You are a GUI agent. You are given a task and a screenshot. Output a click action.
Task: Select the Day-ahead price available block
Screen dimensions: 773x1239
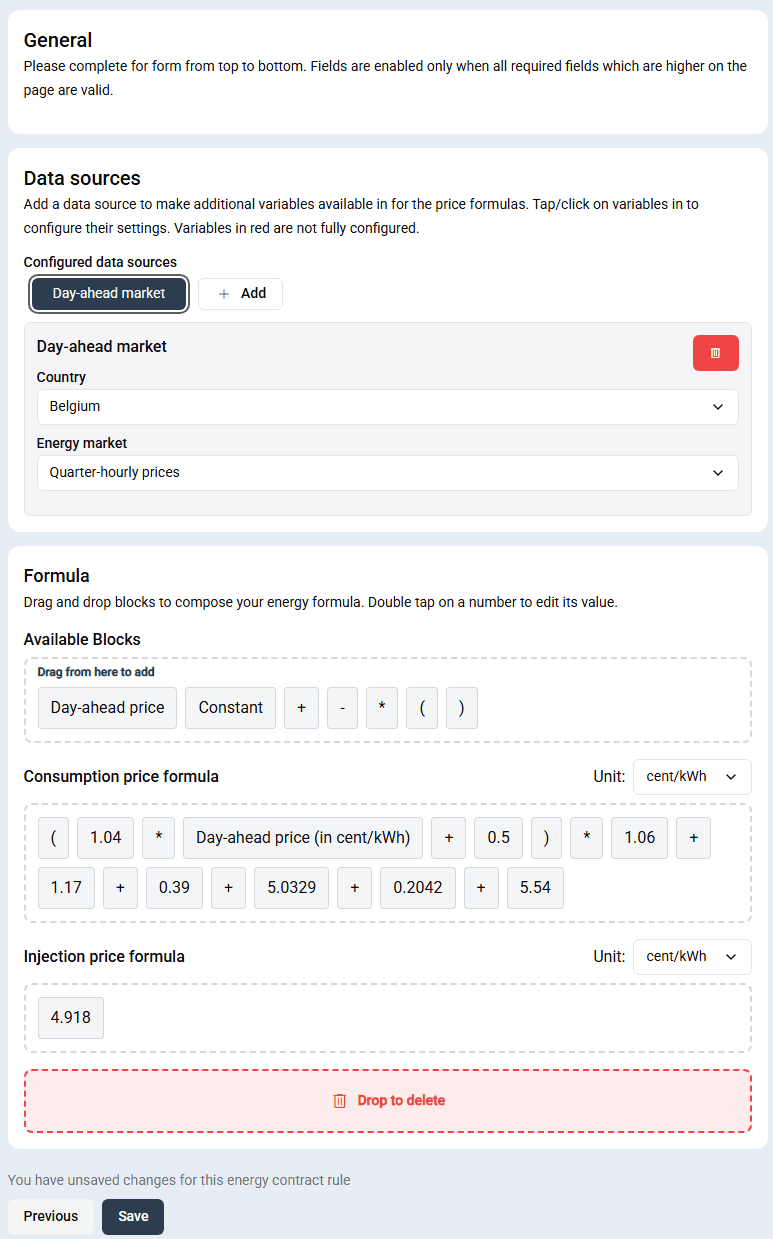click(107, 707)
